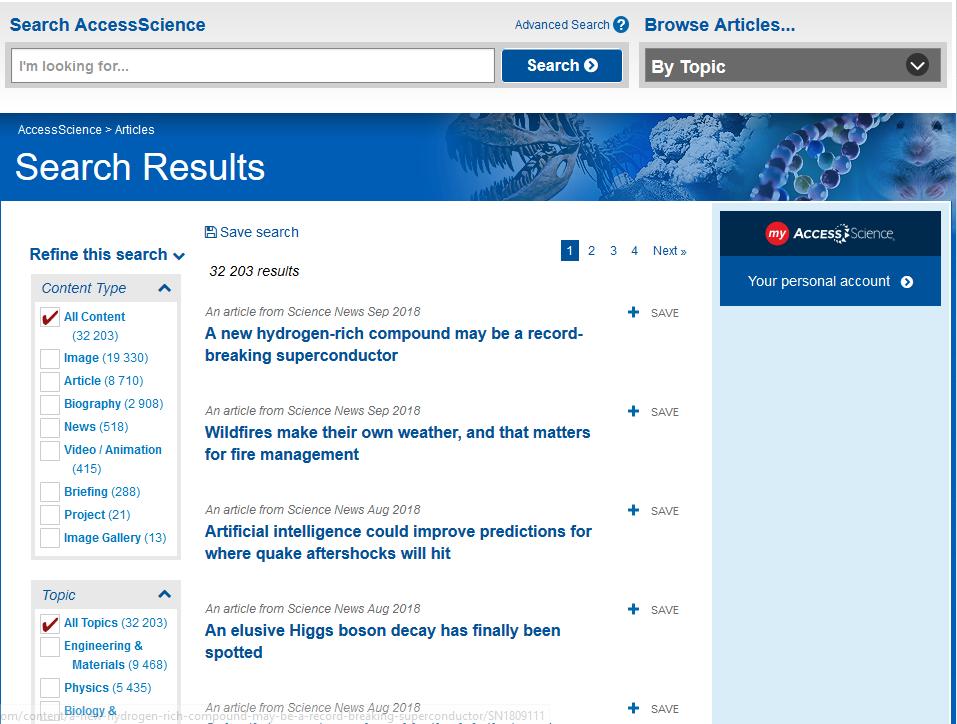Click the Image Gallery (13) filter label

pos(115,538)
